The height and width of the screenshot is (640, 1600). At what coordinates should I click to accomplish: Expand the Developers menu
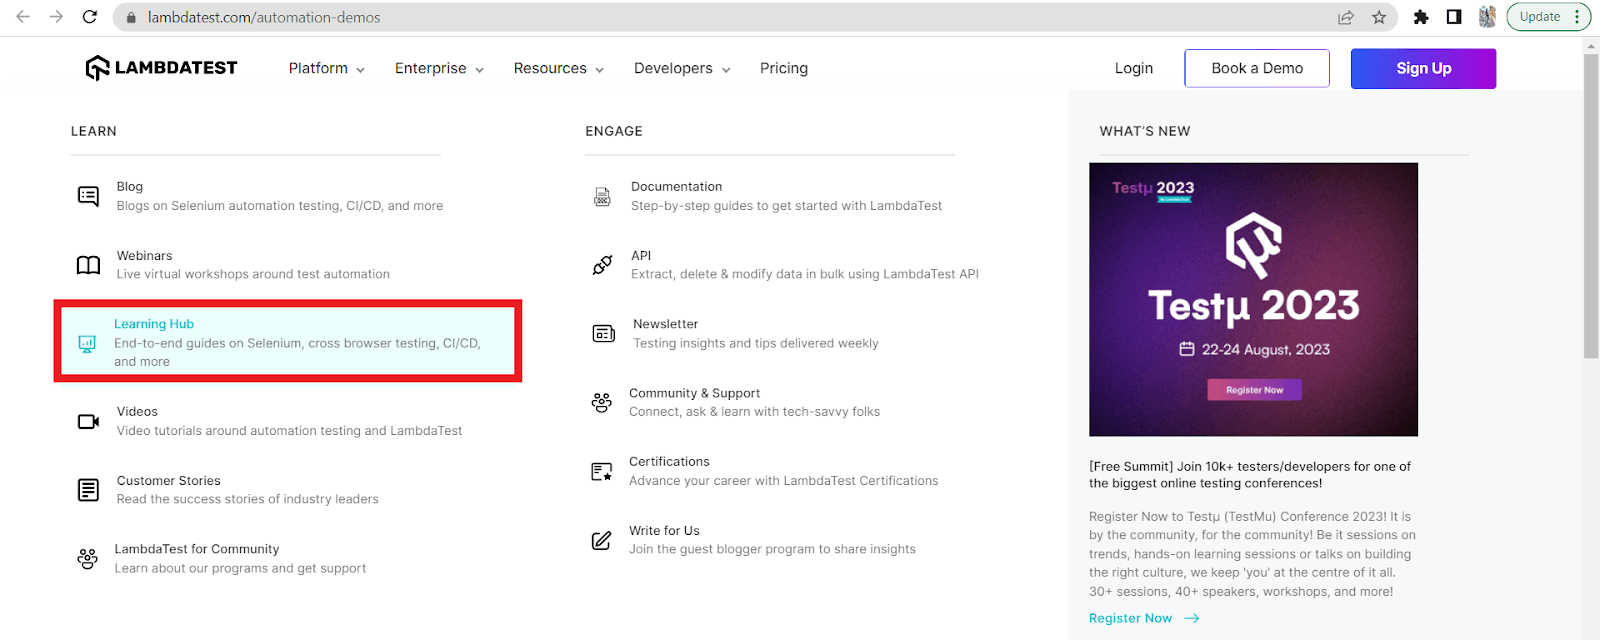[x=683, y=68]
